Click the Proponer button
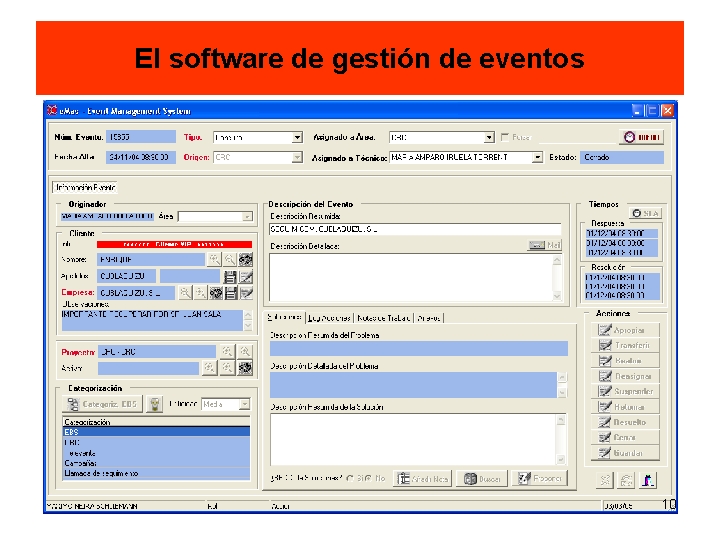Image resolution: width=720 pixels, height=540 pixels. coord(540,478)
